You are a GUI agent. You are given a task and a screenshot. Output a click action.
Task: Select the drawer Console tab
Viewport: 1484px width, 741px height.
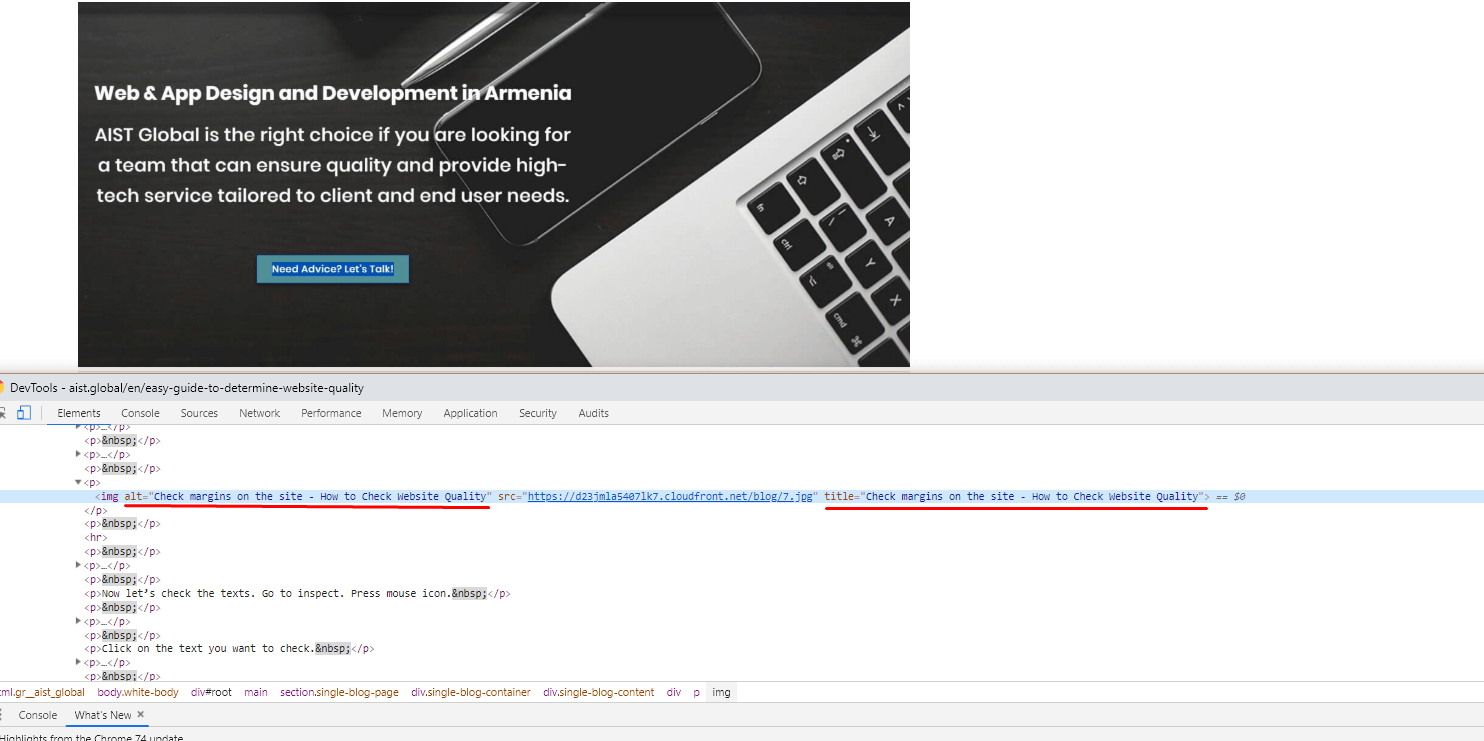(x=38, y=715)
